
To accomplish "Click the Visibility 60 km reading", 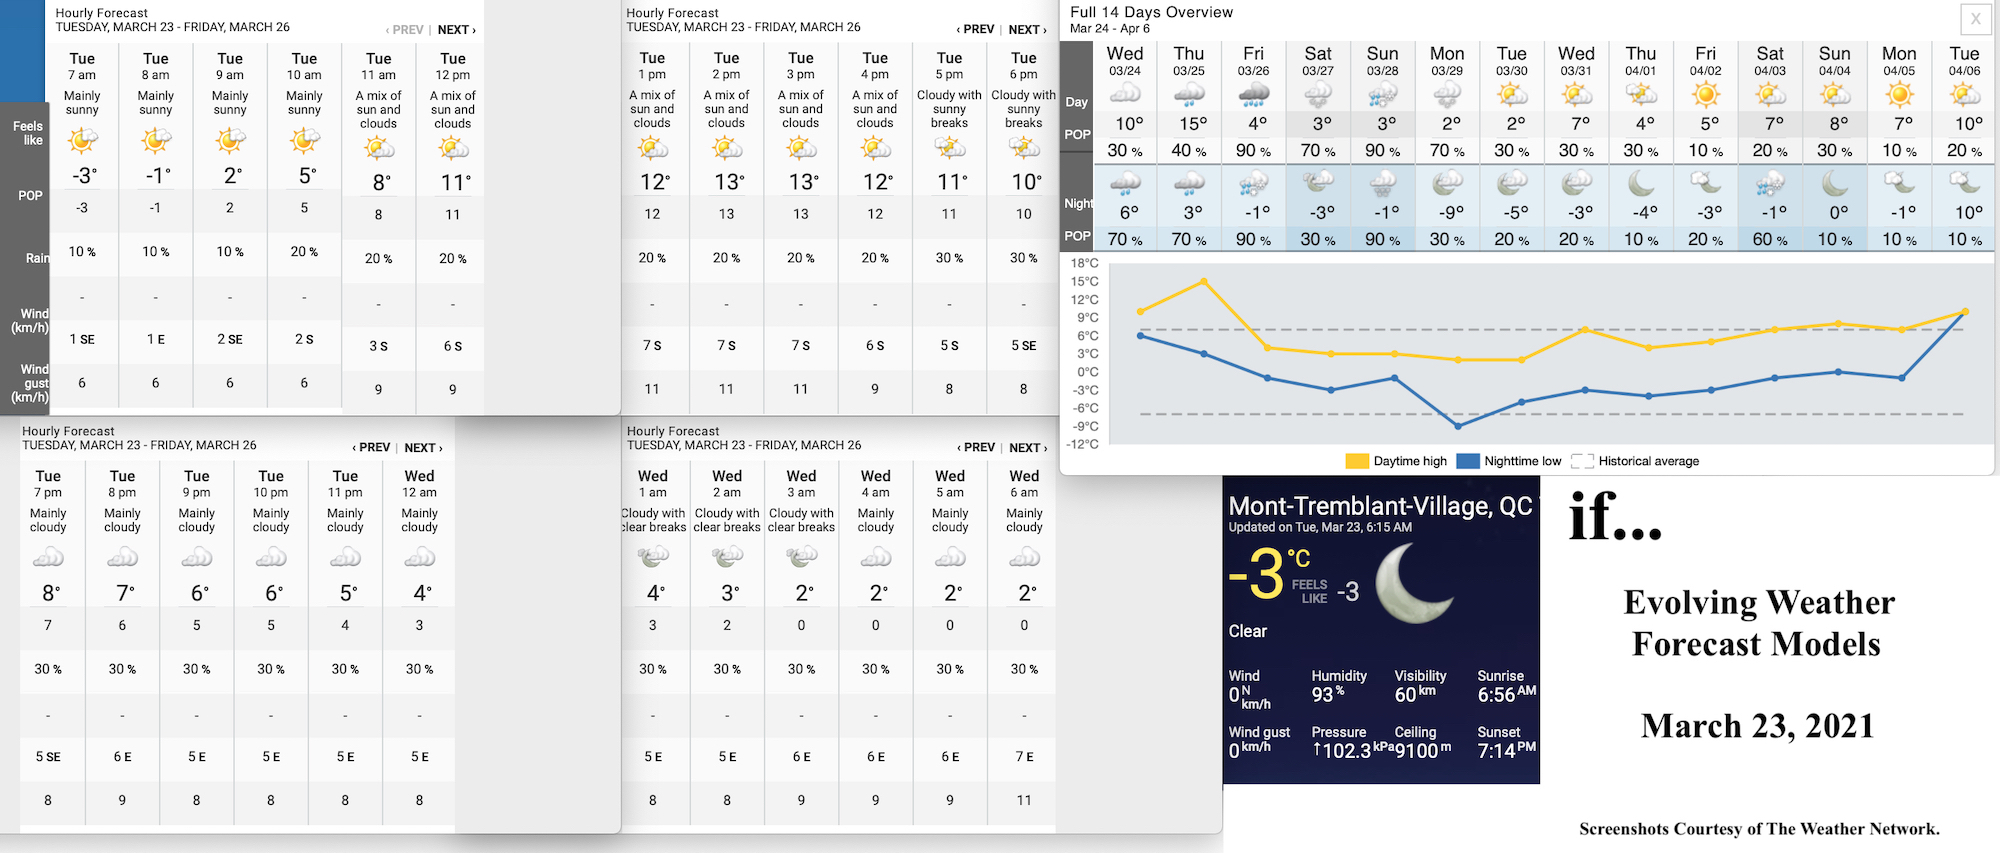I will 1415,694.
